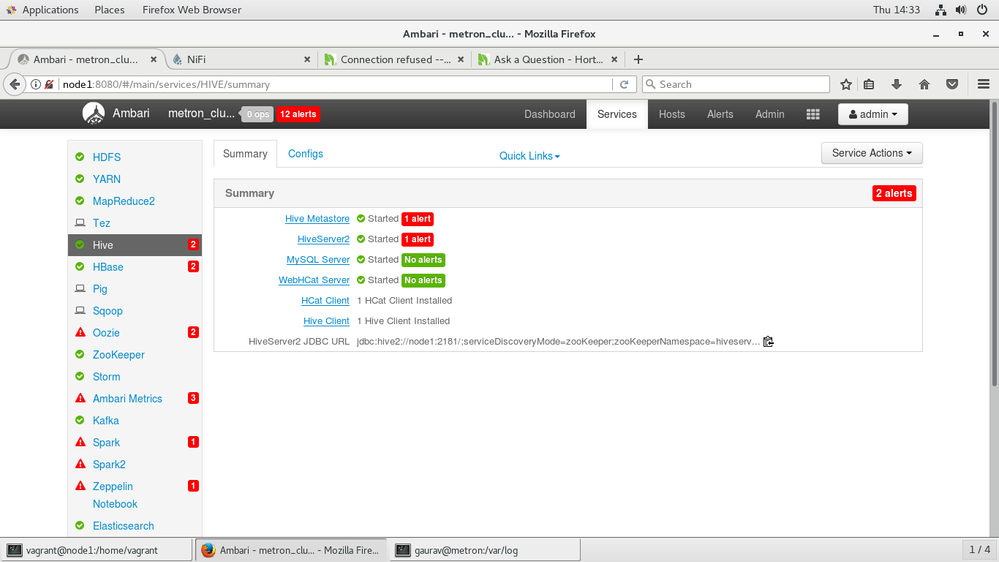Click Firefox back arrow button

pyautogui.click(x=15, y=84)
